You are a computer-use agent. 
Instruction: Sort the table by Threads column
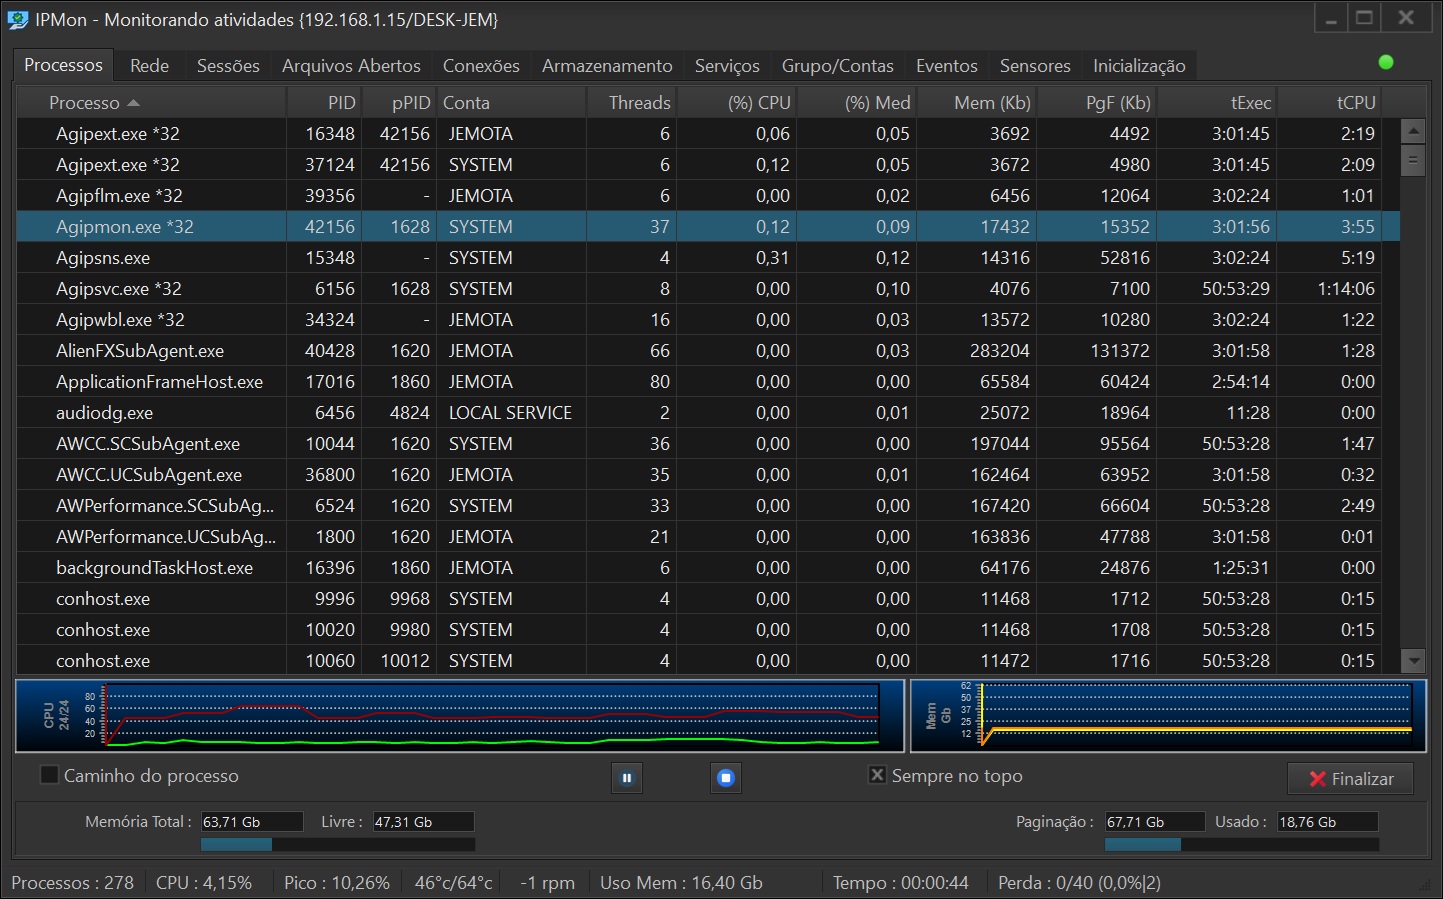(632, 102)
